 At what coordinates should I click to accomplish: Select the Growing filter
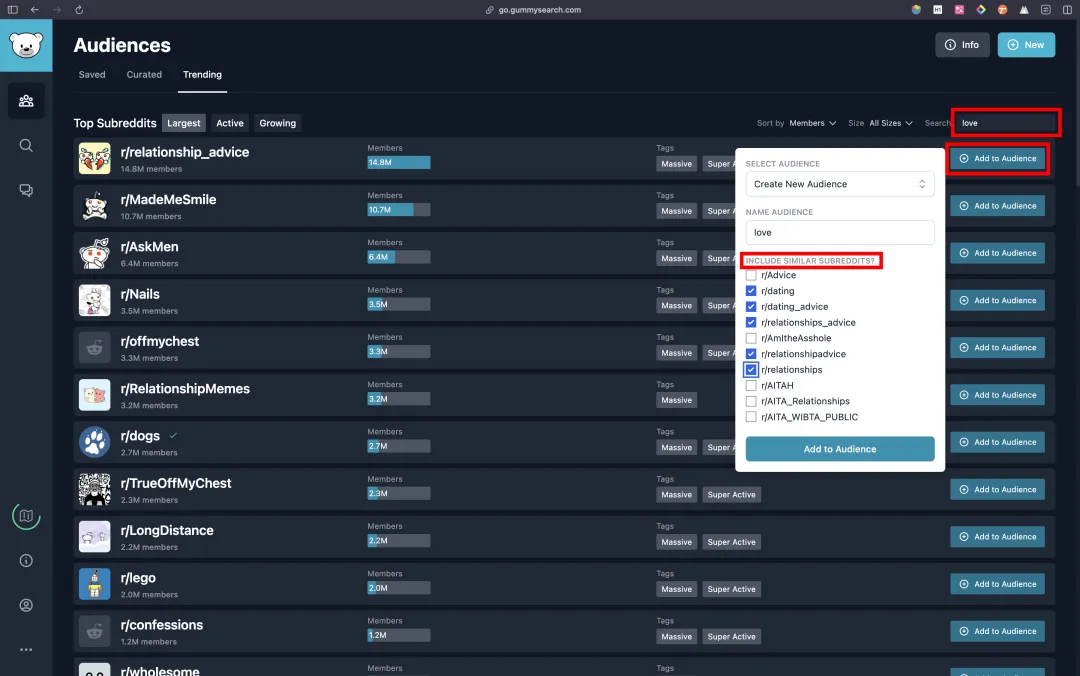point(278,123)
